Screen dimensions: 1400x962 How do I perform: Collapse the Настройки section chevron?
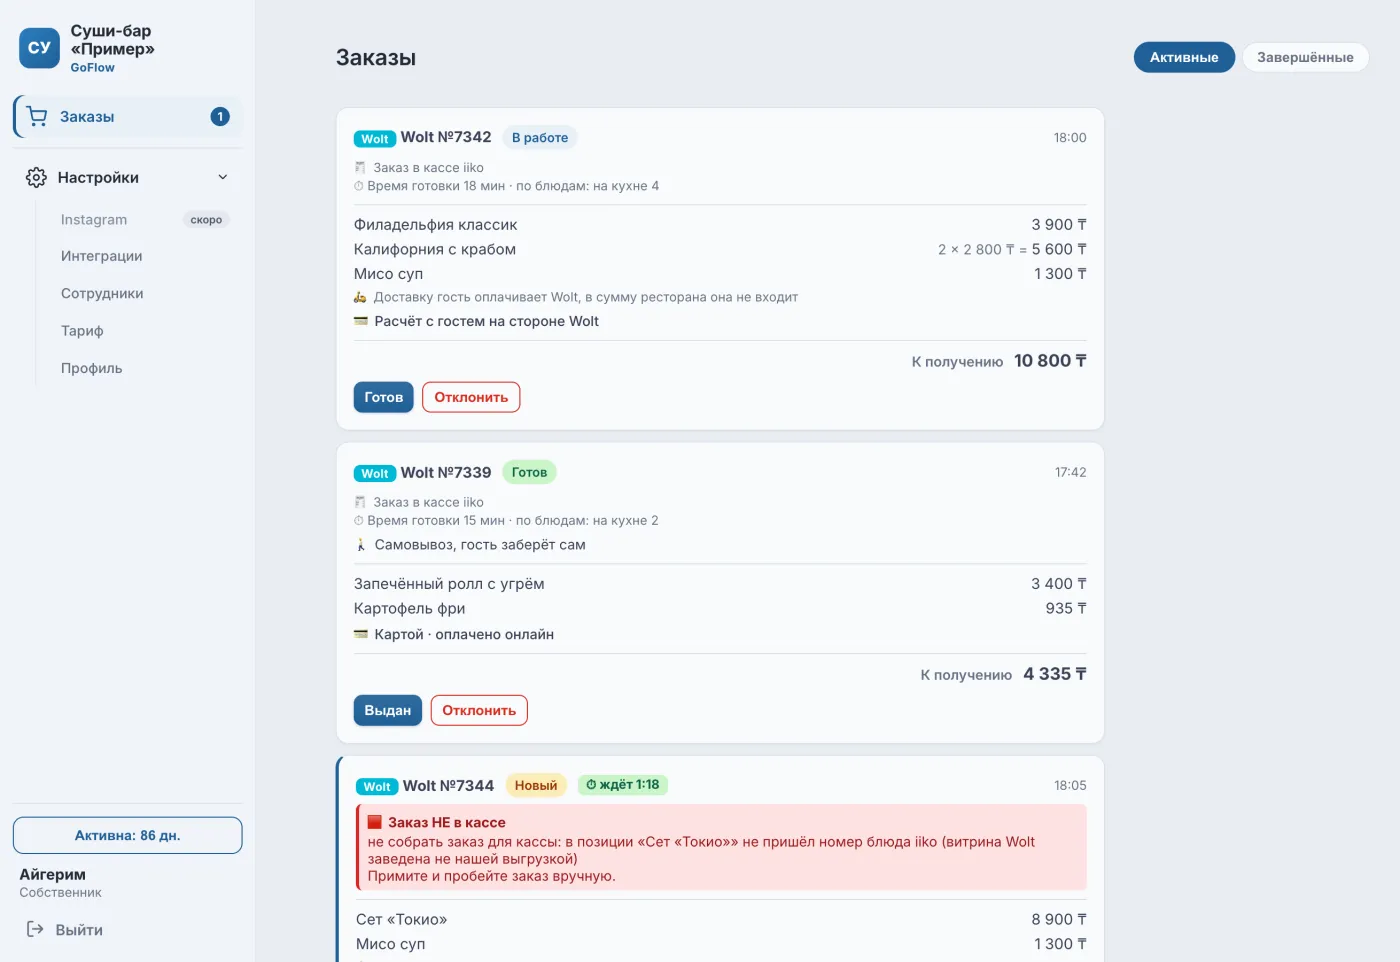pyautogui.click(x=223, y=177)
